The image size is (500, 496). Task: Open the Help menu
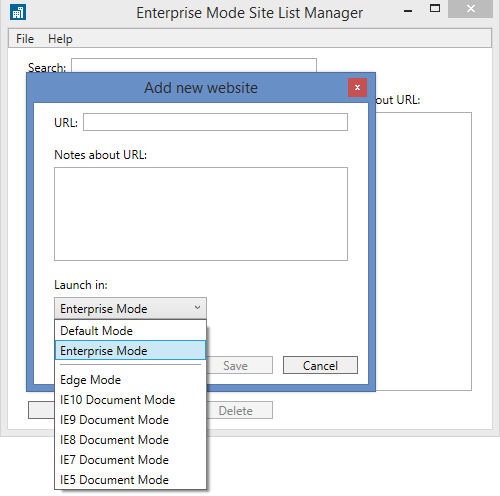point(60,39)
